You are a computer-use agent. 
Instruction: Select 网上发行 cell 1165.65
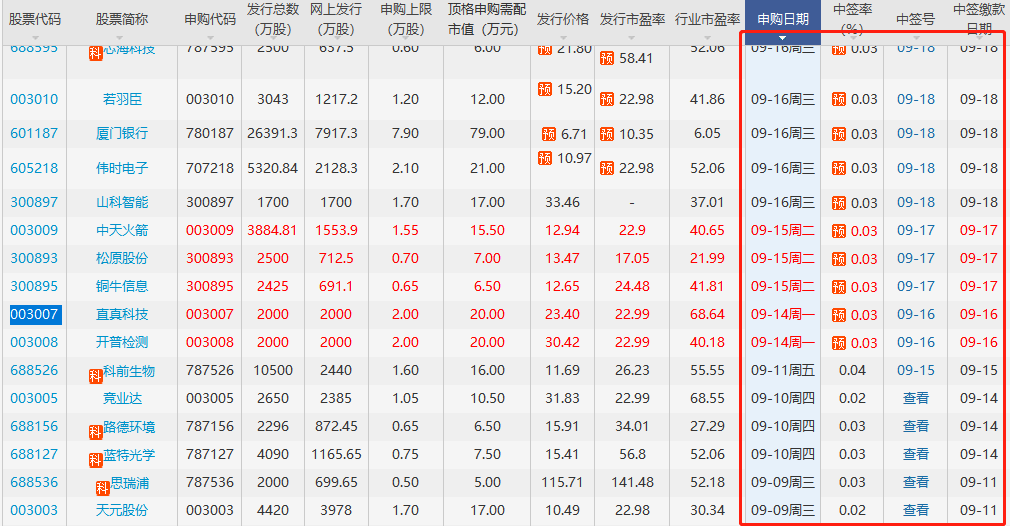point(336,454)
